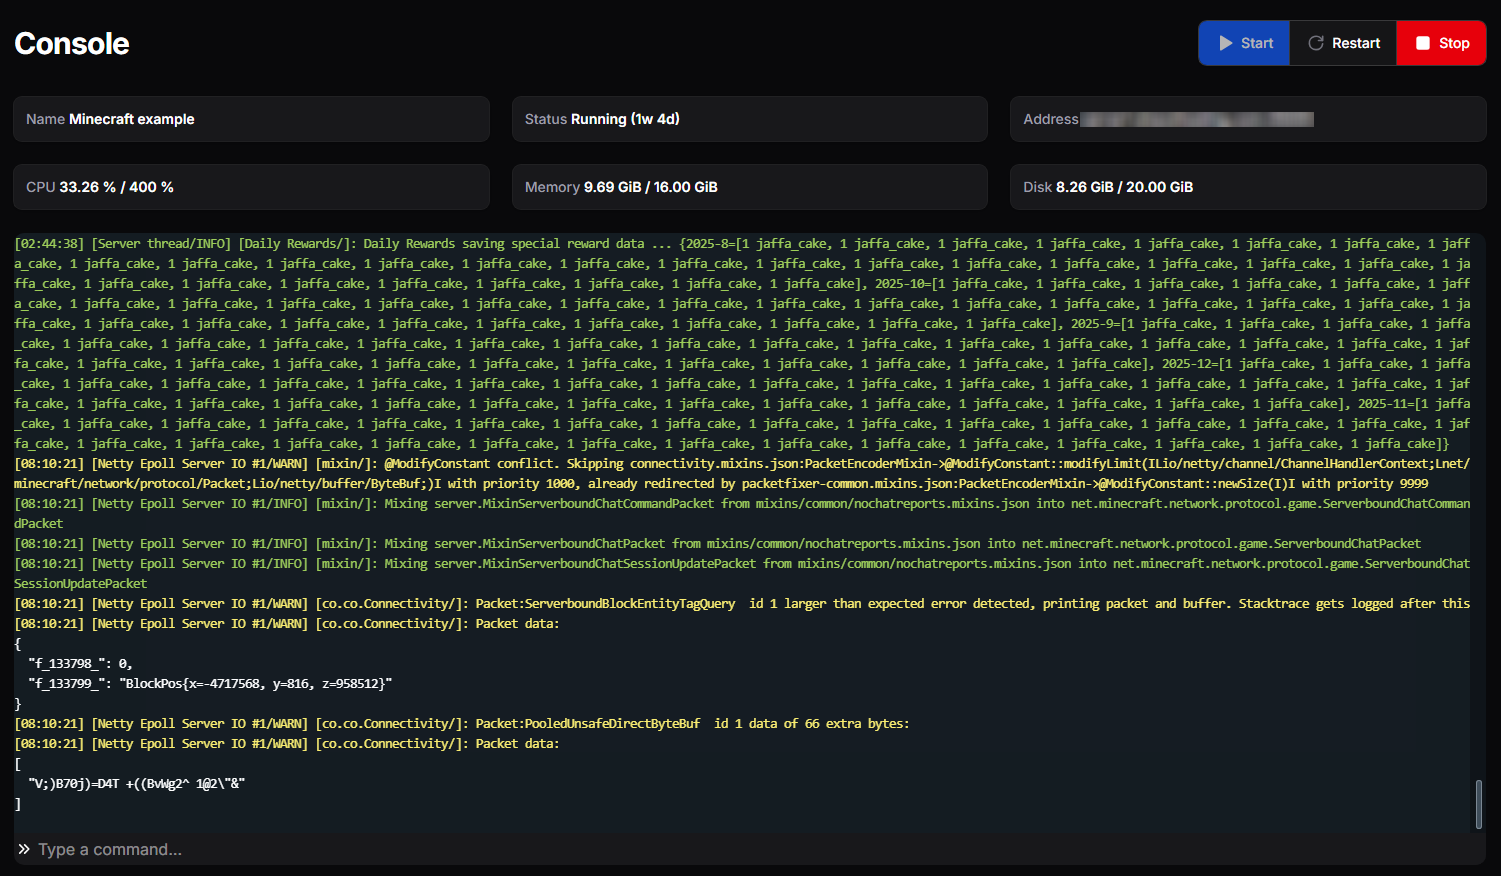
Task: Click the blurred Address field
Action: [x=1248, y=119]
